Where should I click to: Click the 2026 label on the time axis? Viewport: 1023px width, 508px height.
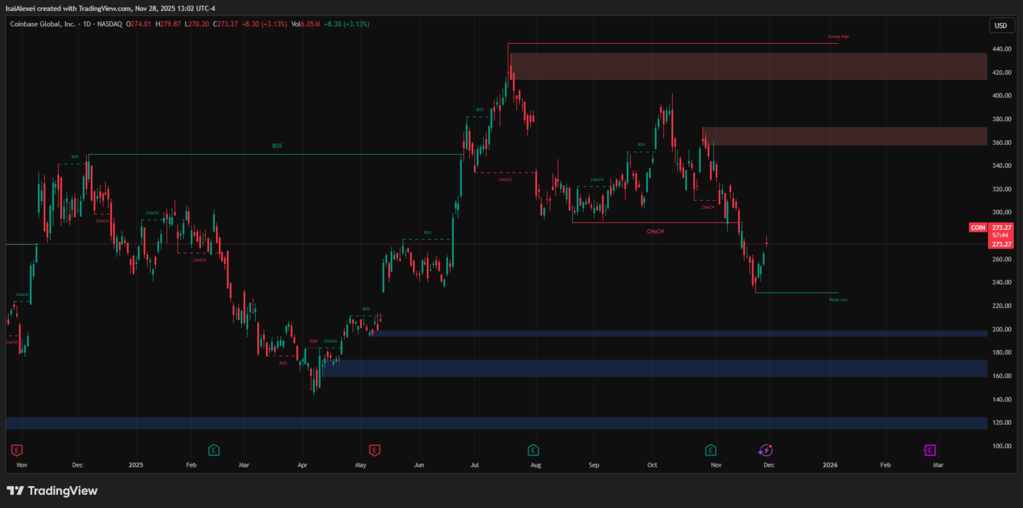tap(830, 465)
